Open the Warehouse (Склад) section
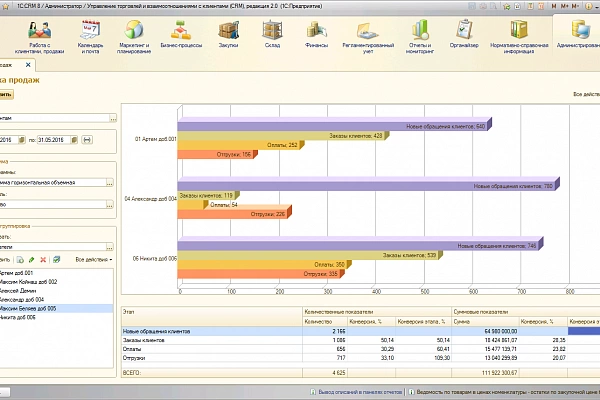 click(x=272, y=32)
